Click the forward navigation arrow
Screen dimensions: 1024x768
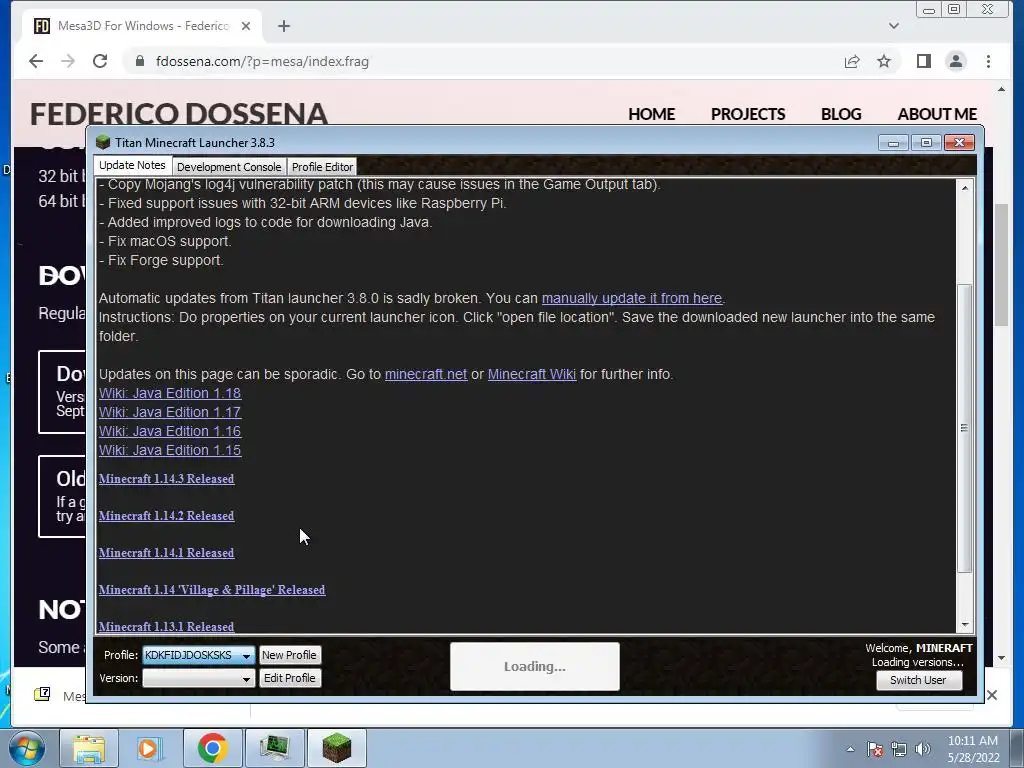[68, 61]
